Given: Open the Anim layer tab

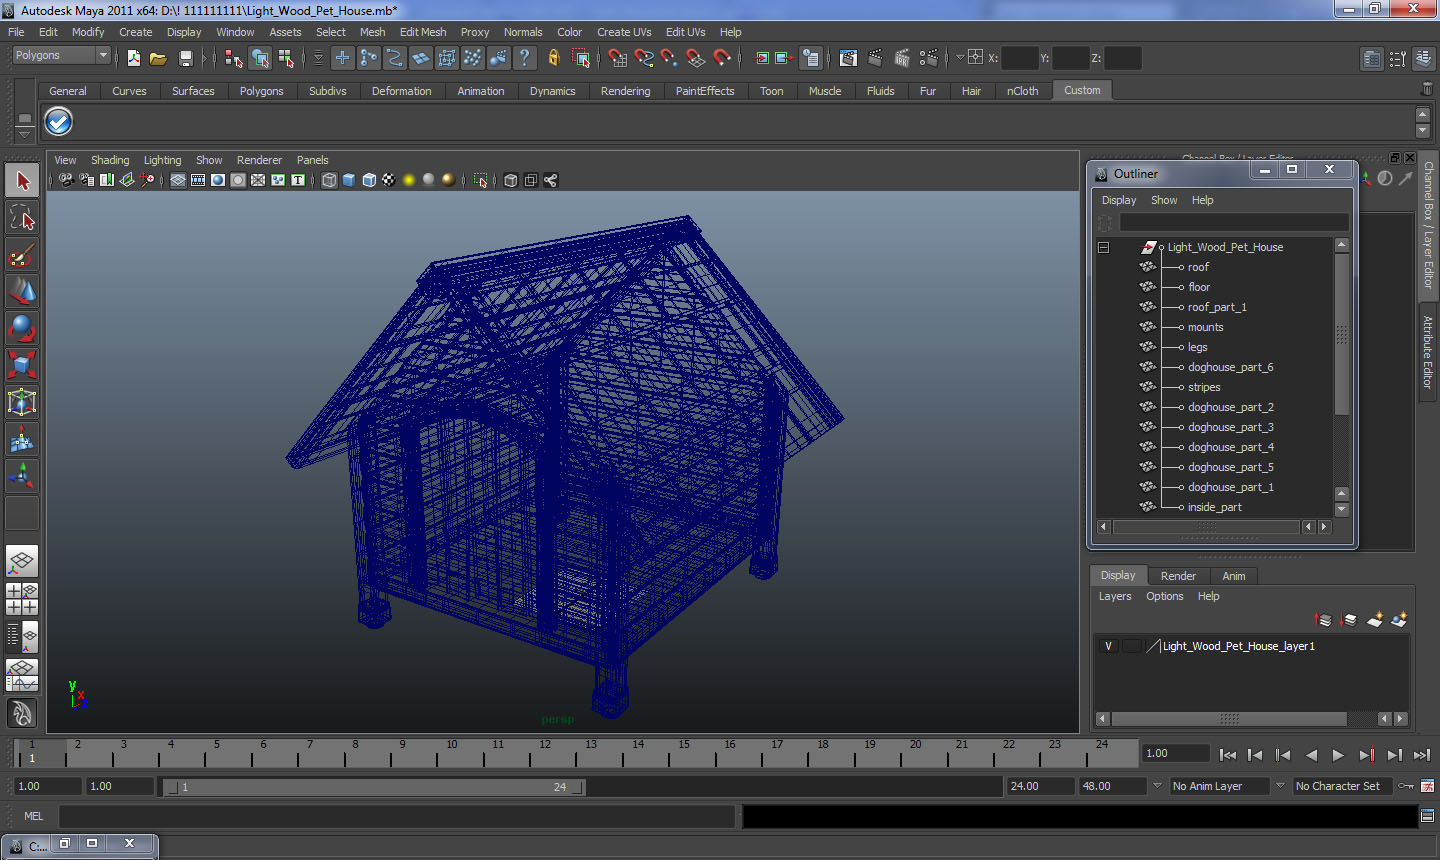Looking at the screenshot, I should pos(1234,576).
